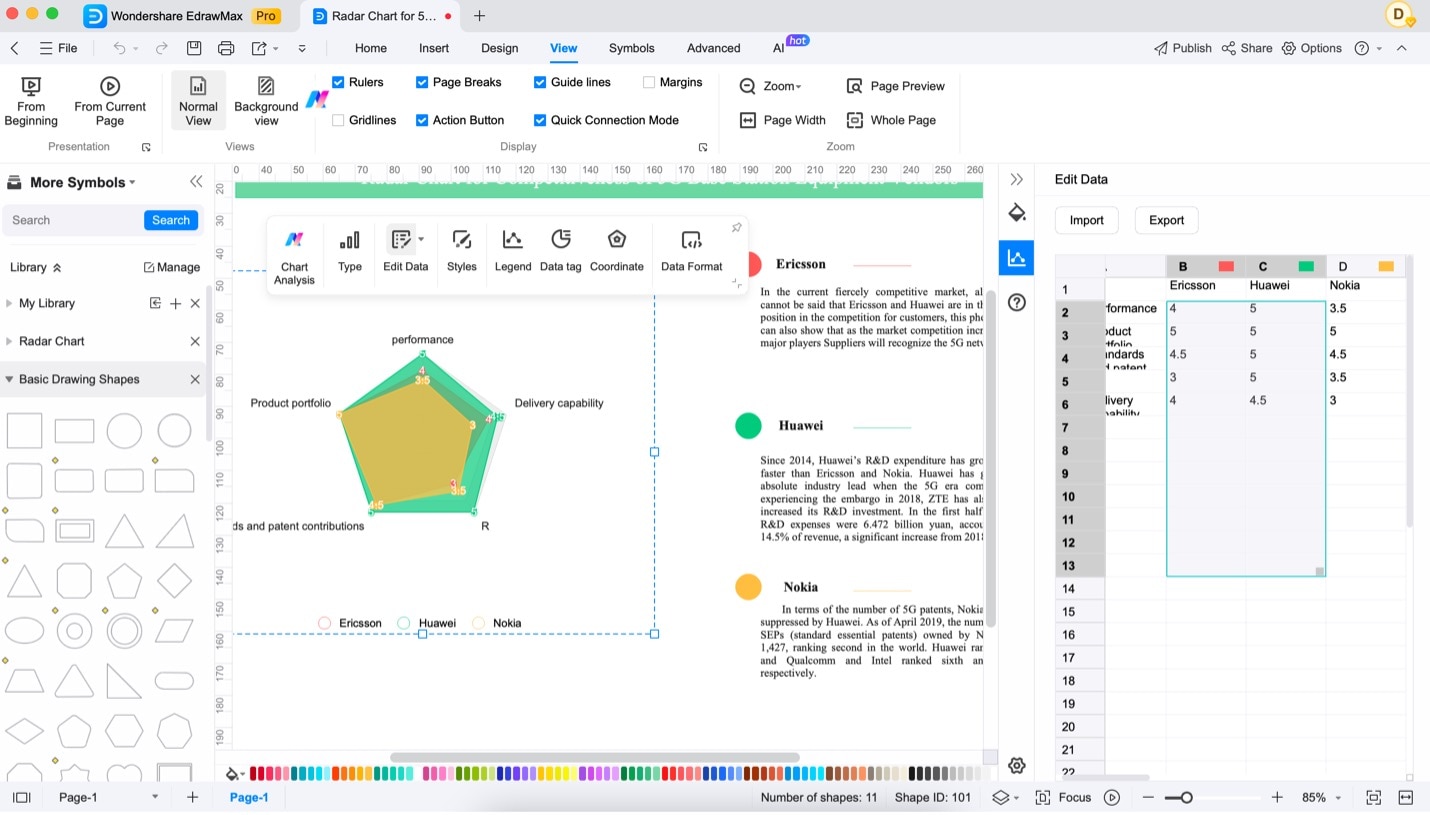Click the green swatch in column C header
This screenshot has width=1430, height=815.
click(x=1306, y=266)
